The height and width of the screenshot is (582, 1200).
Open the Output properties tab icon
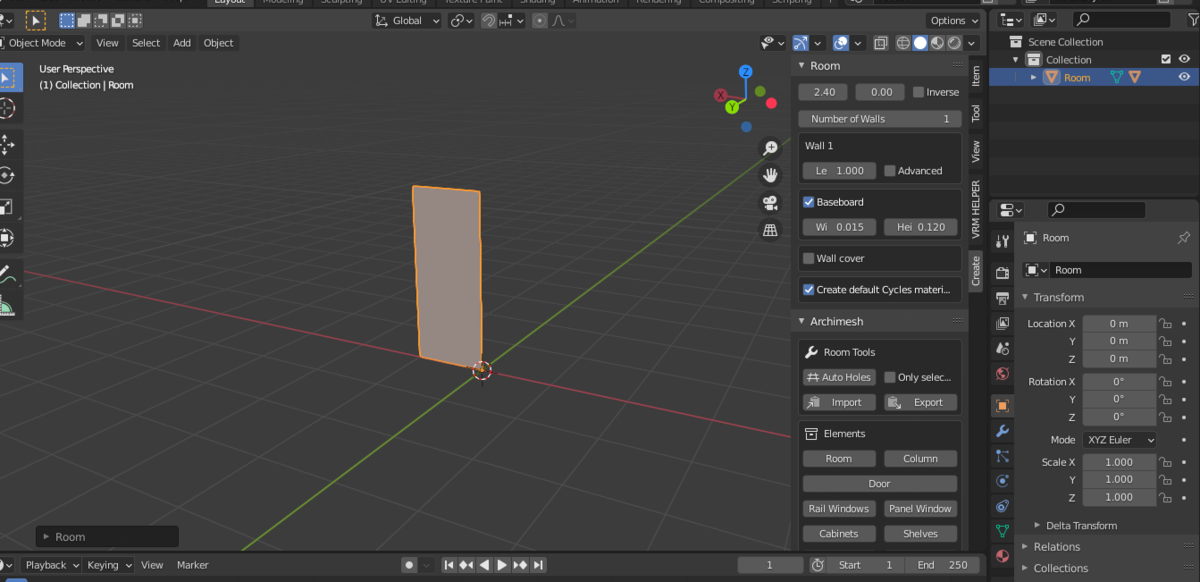pos(1003,298)
